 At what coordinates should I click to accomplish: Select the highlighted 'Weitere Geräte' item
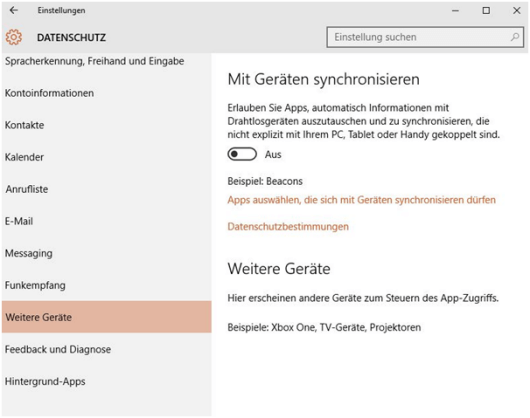click(x=107, y=317)
